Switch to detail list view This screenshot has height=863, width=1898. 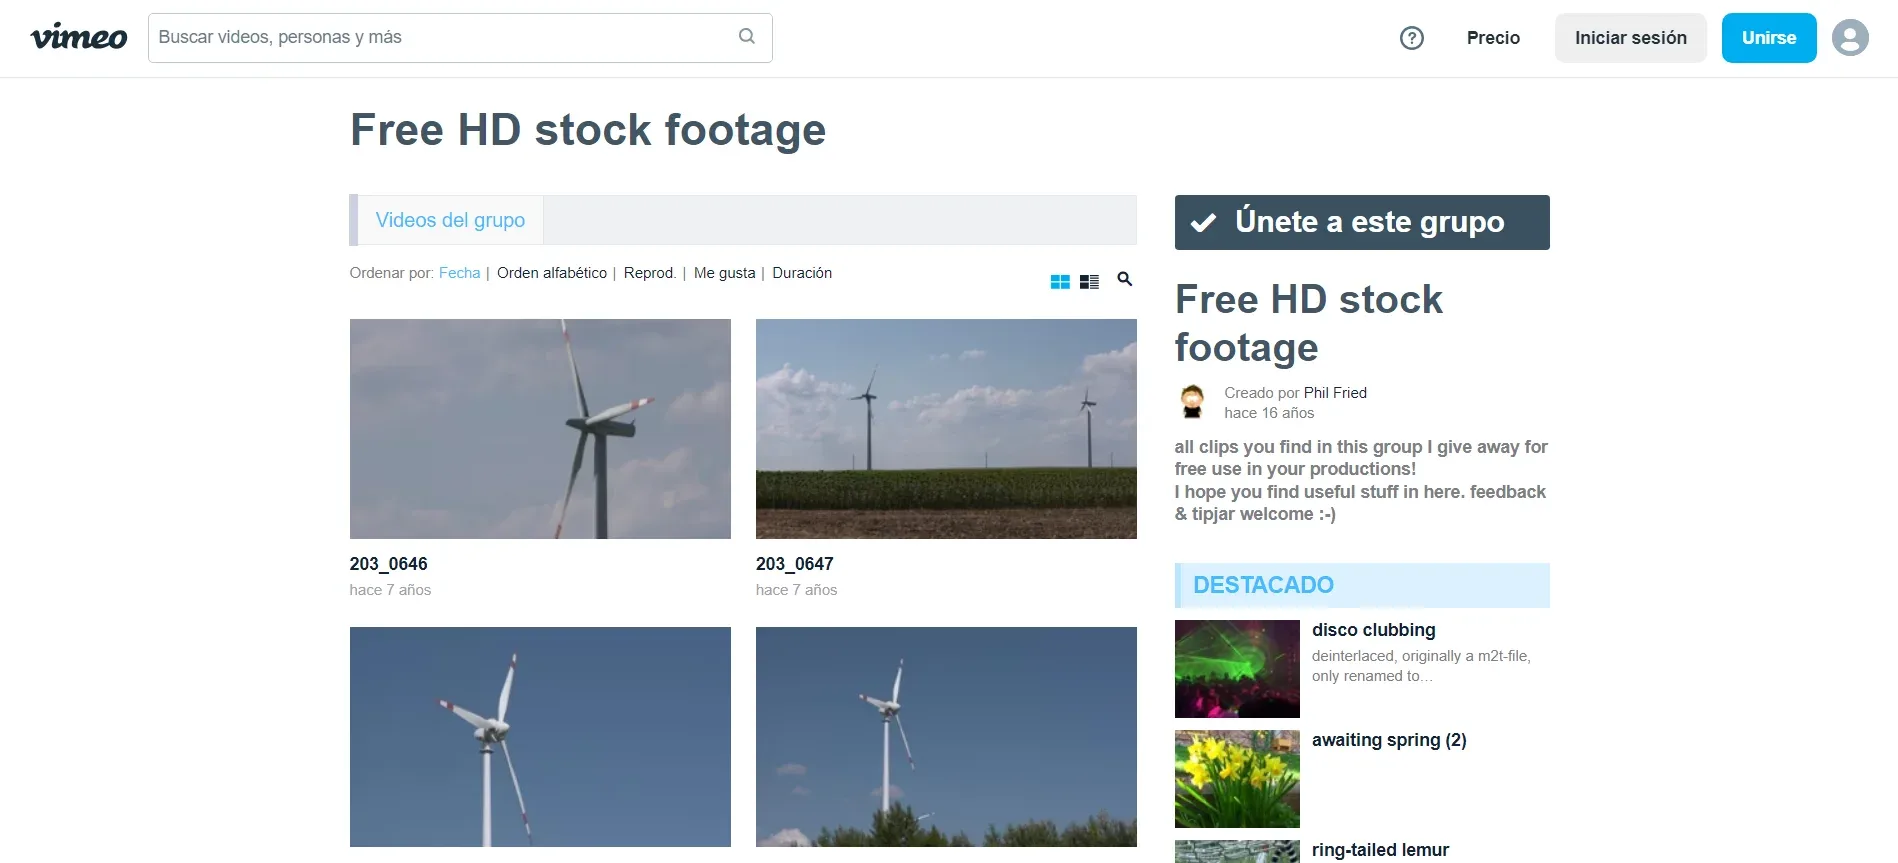tap(1090, 282)
